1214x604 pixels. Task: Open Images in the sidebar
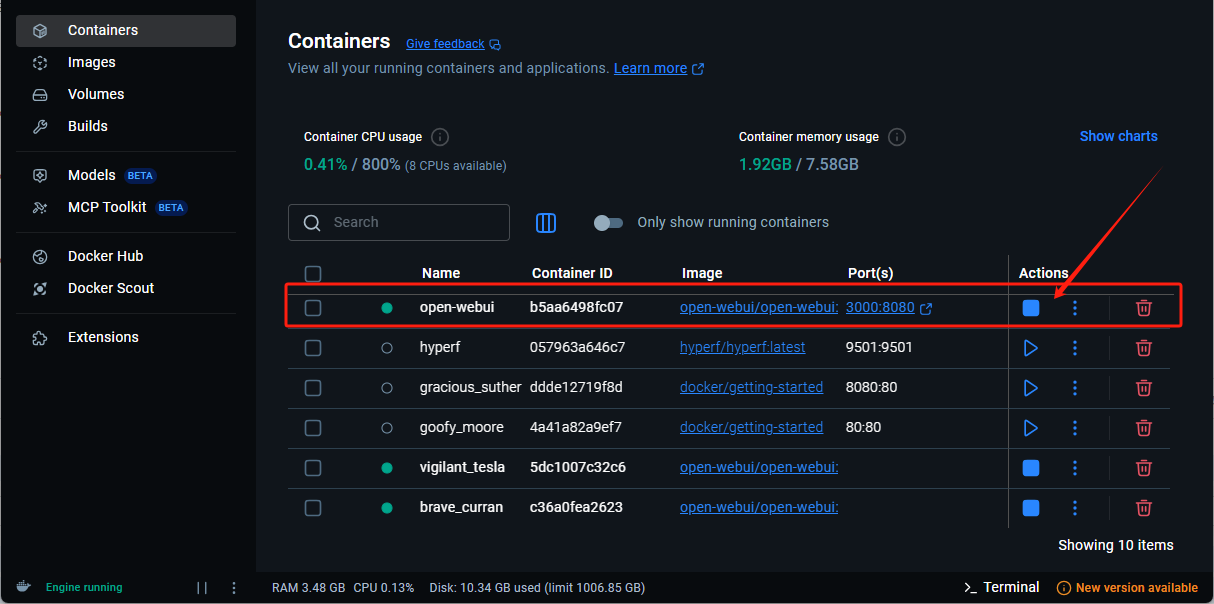(x=126, y=63)
